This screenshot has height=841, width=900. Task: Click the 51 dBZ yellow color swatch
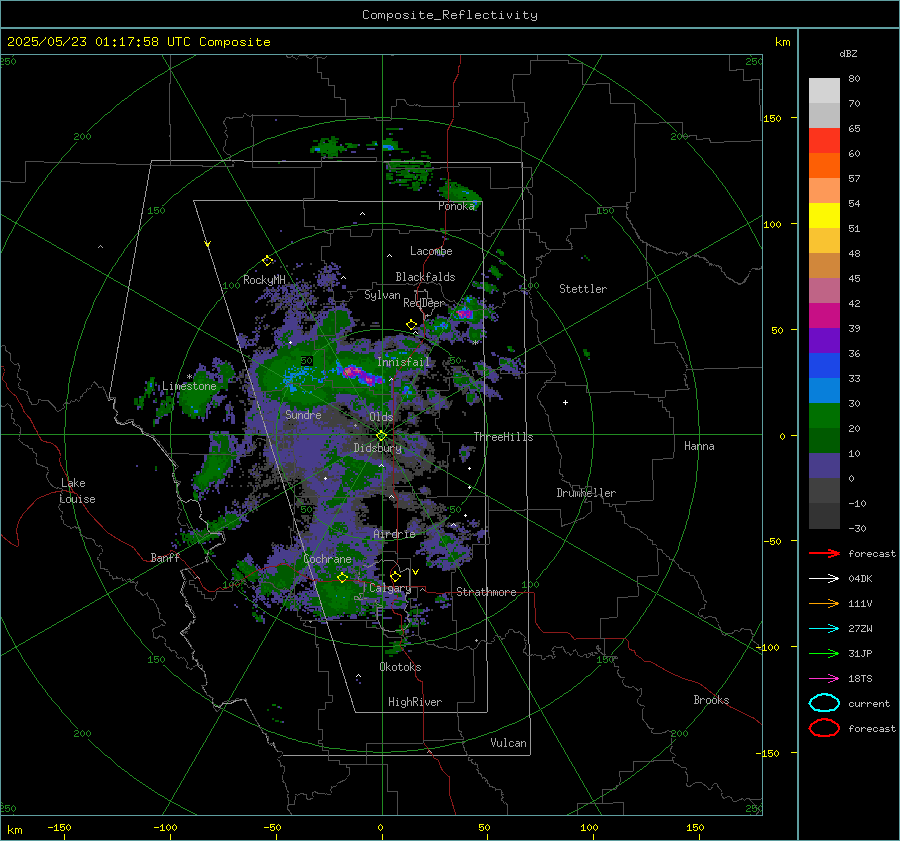(824, 215)
